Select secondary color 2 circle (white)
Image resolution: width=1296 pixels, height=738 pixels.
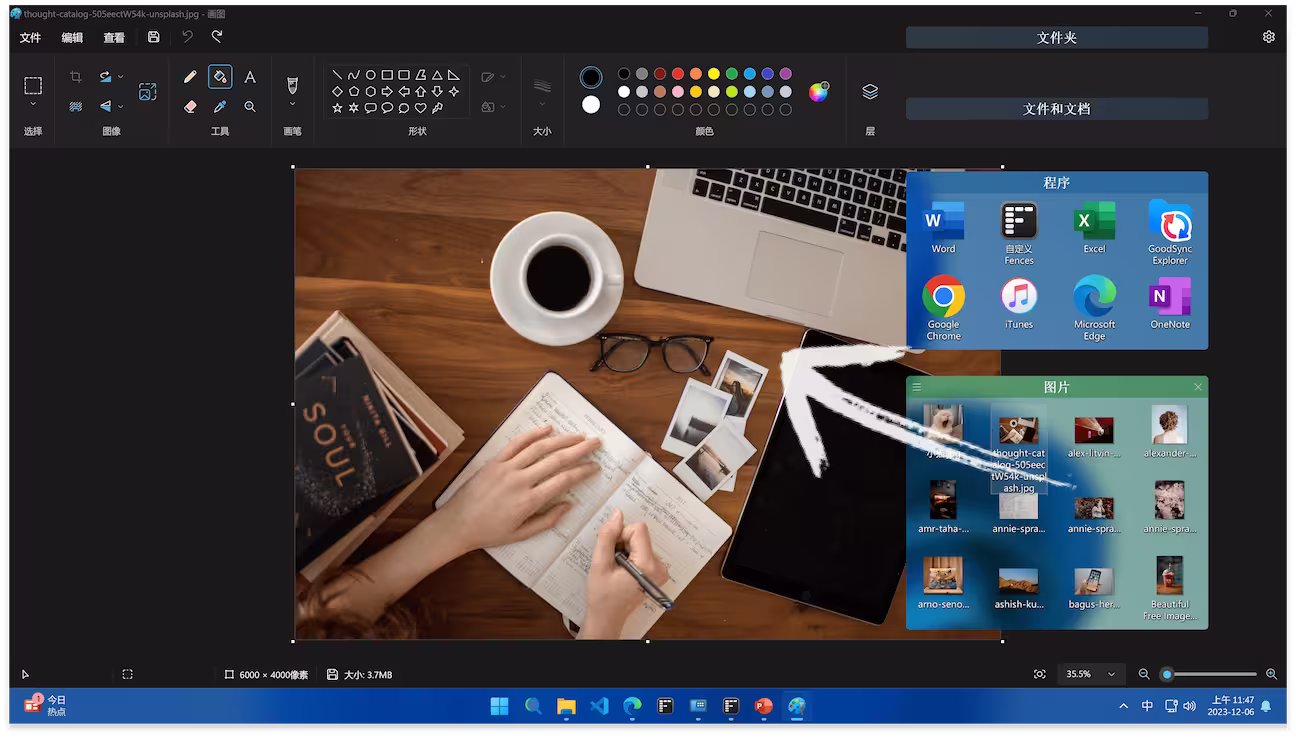[591, 104]
